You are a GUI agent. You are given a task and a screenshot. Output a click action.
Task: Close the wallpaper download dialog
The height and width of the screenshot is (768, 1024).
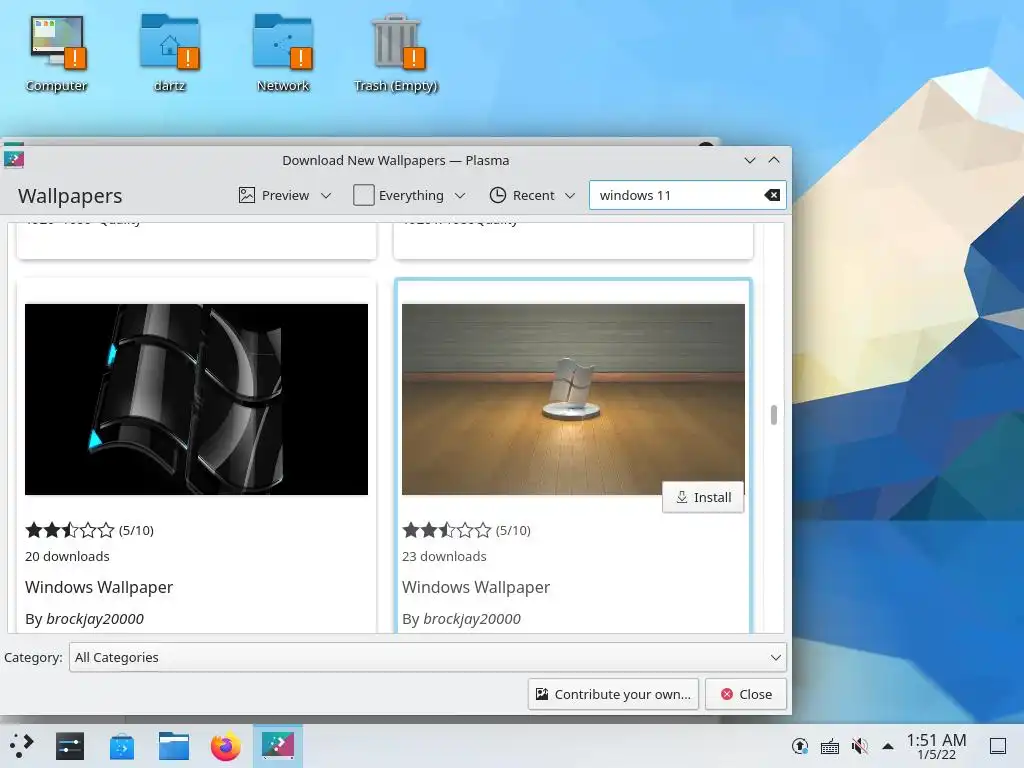tap(746, 694)
